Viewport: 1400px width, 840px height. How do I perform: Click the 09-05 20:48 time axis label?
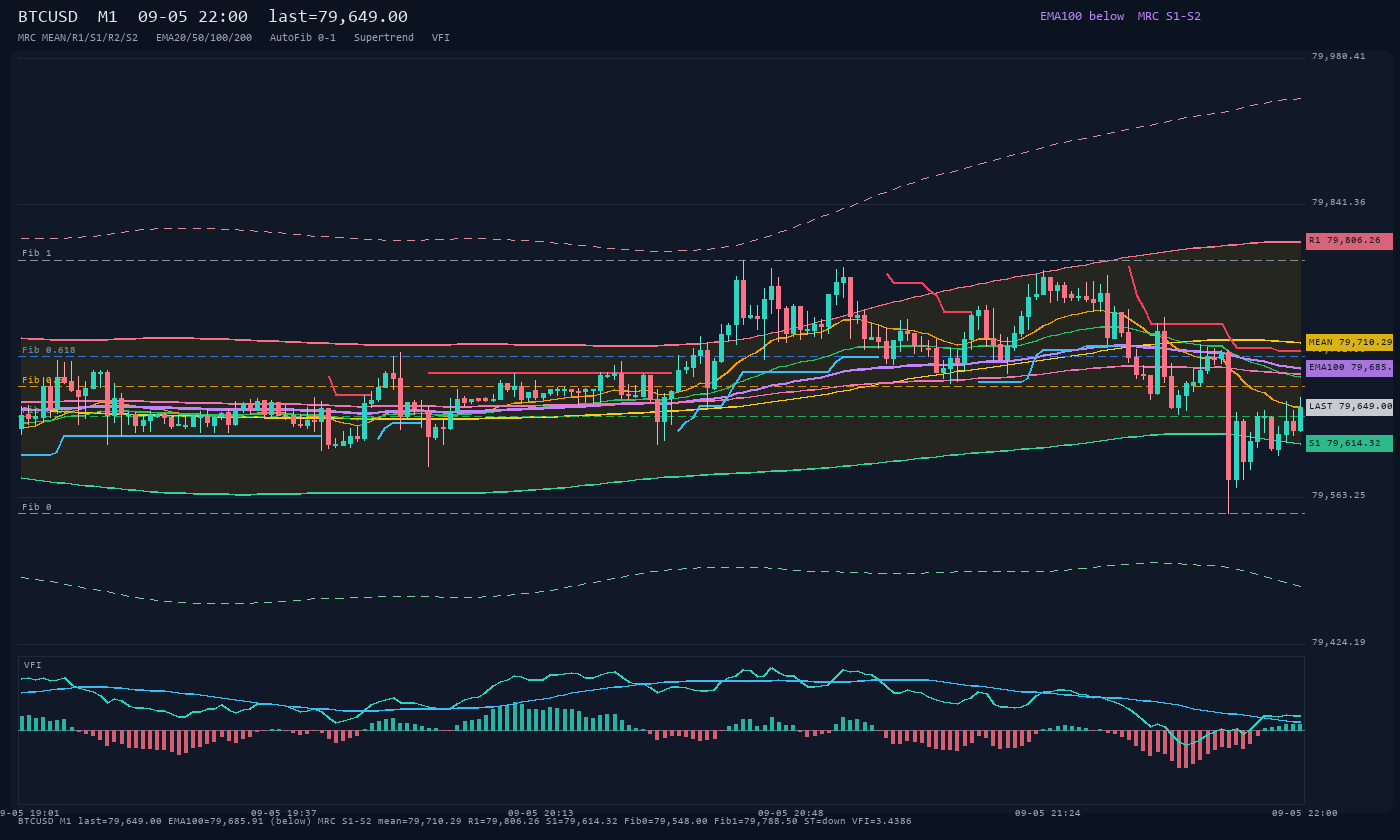click(791, 813)
